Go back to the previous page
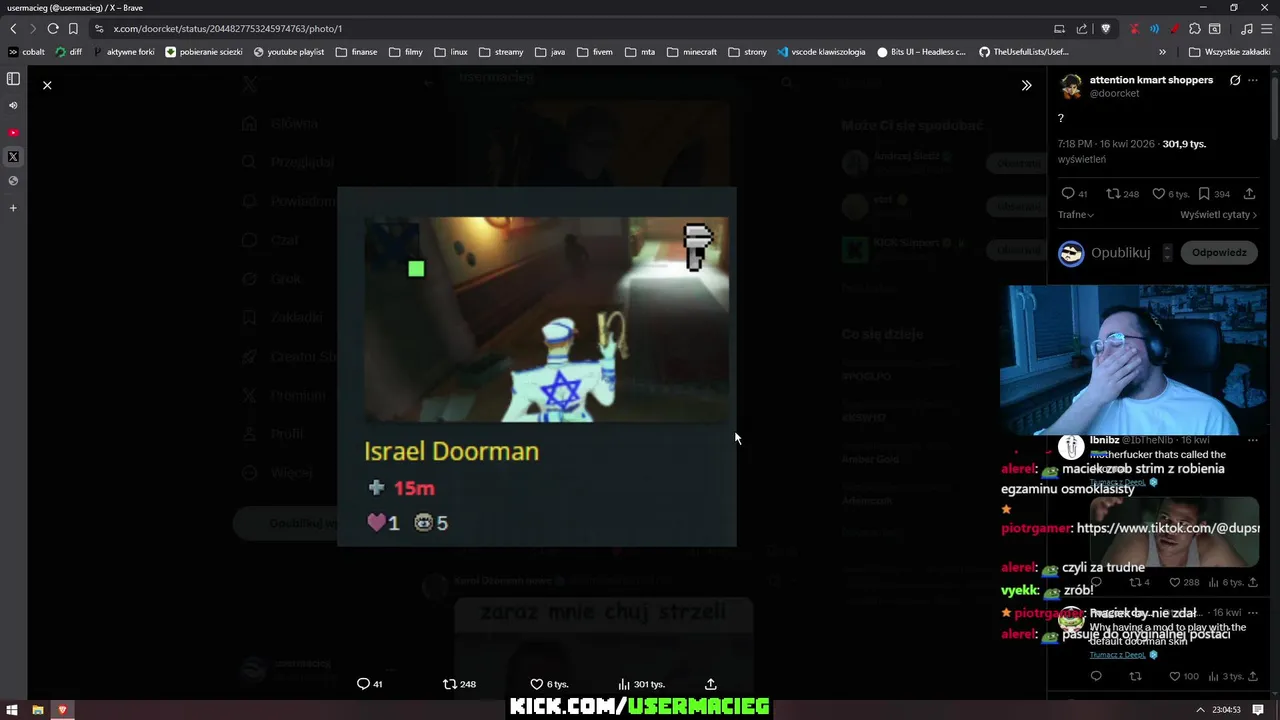The image size is (1280, 720). tap(13, 29)
